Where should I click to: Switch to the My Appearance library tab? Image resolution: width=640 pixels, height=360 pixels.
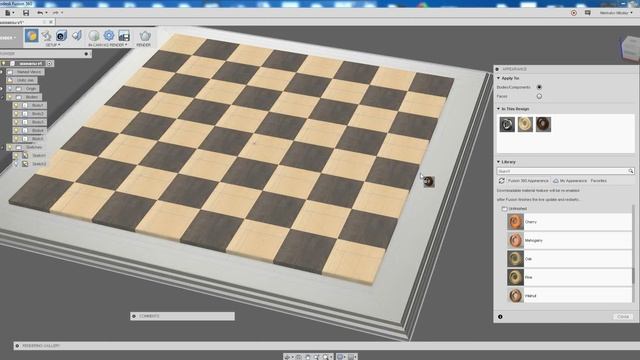click(x=571, y=180)
